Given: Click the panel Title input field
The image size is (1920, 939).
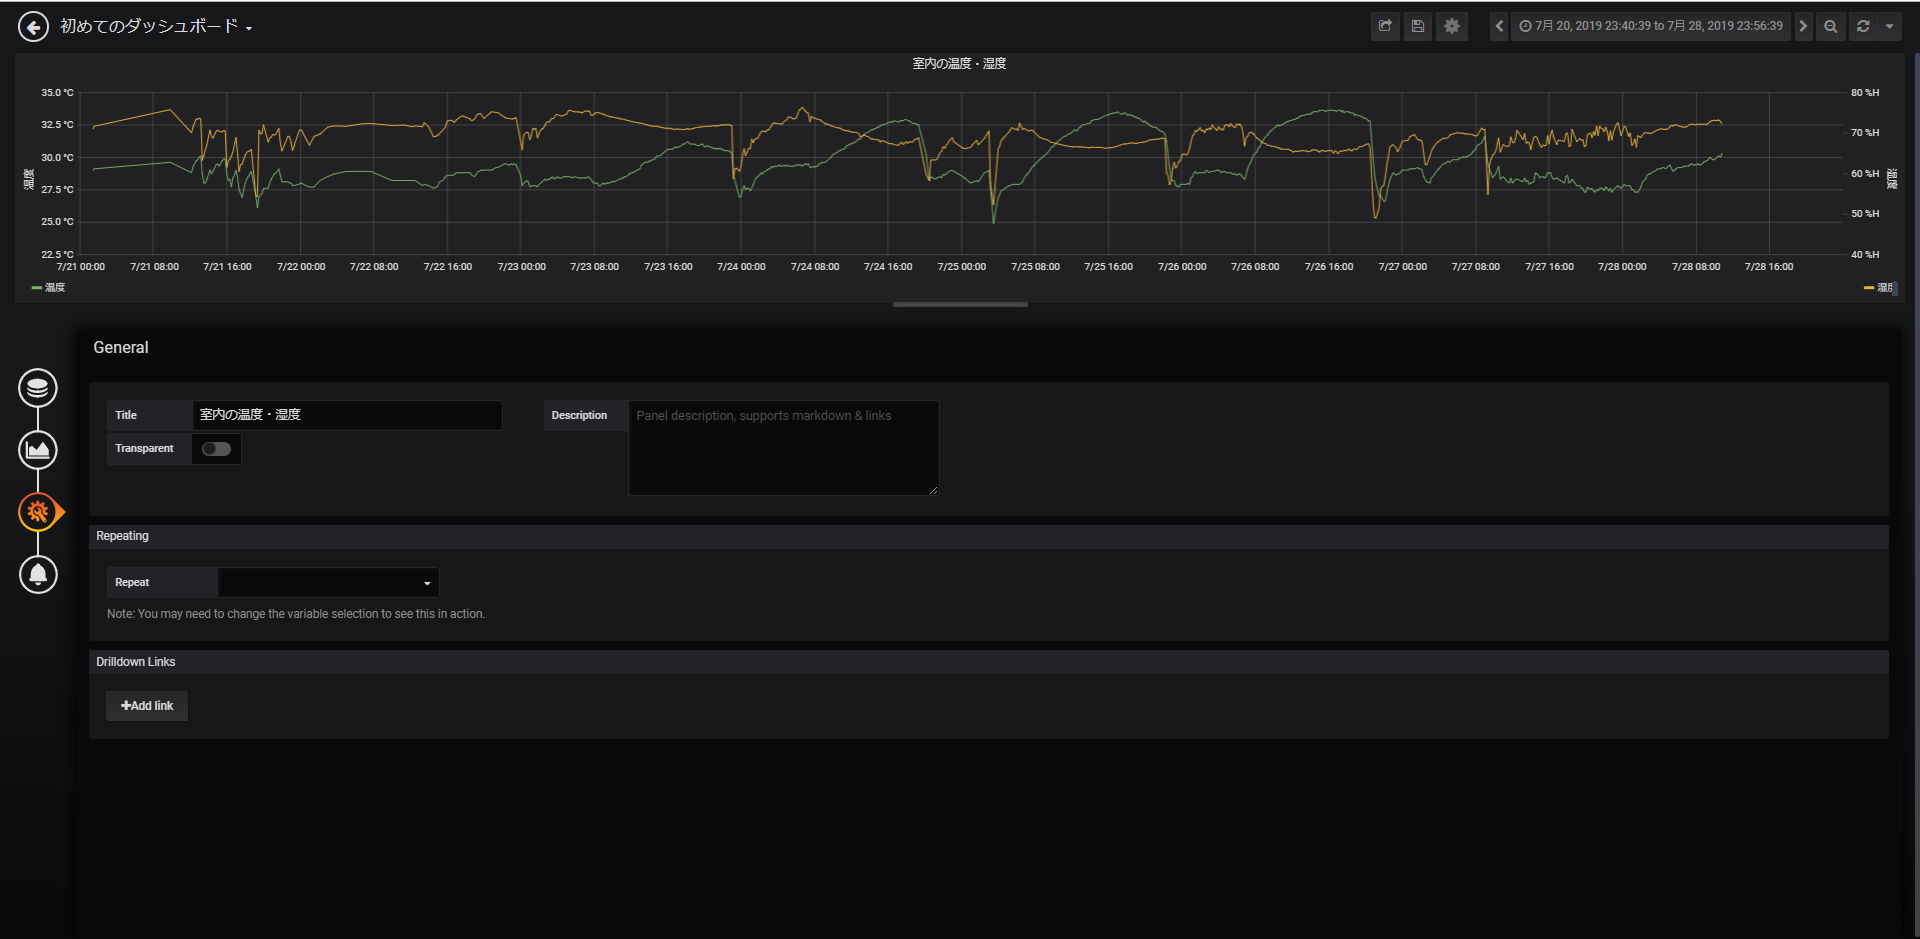Looking at the screenshot, I should [x=347, y=415].
